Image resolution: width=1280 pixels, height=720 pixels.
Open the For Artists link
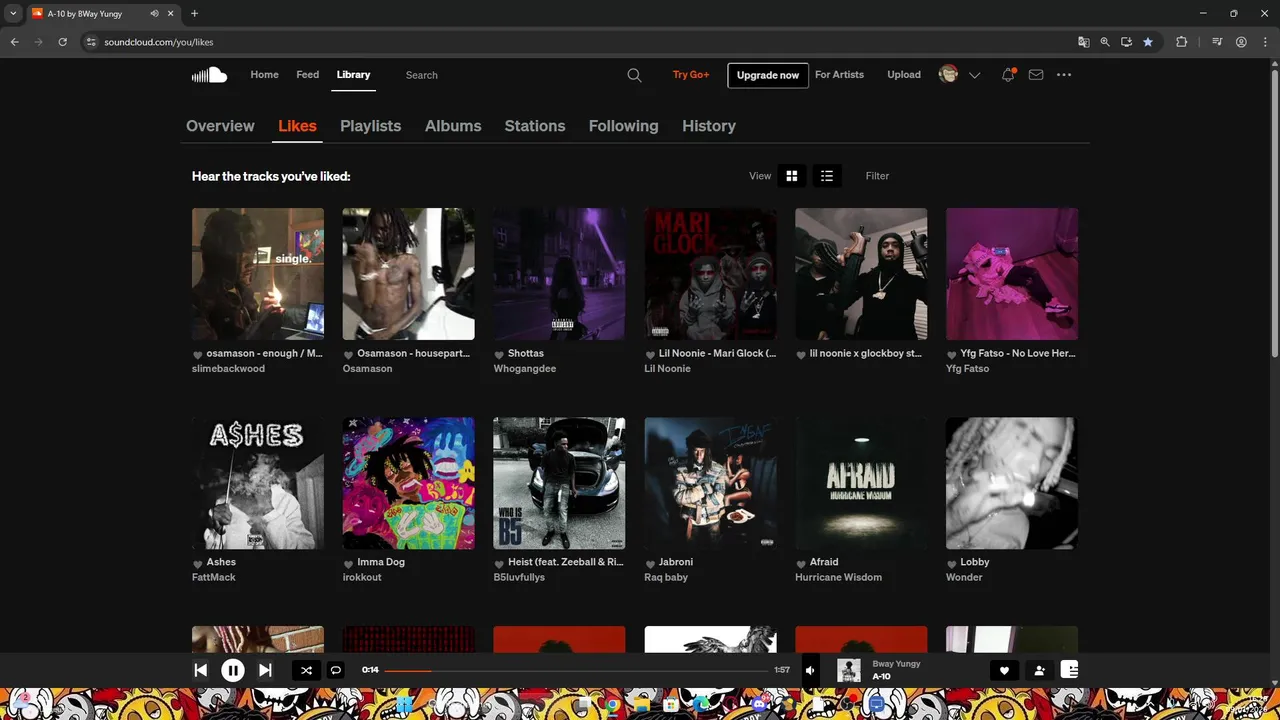coord(839,75)
